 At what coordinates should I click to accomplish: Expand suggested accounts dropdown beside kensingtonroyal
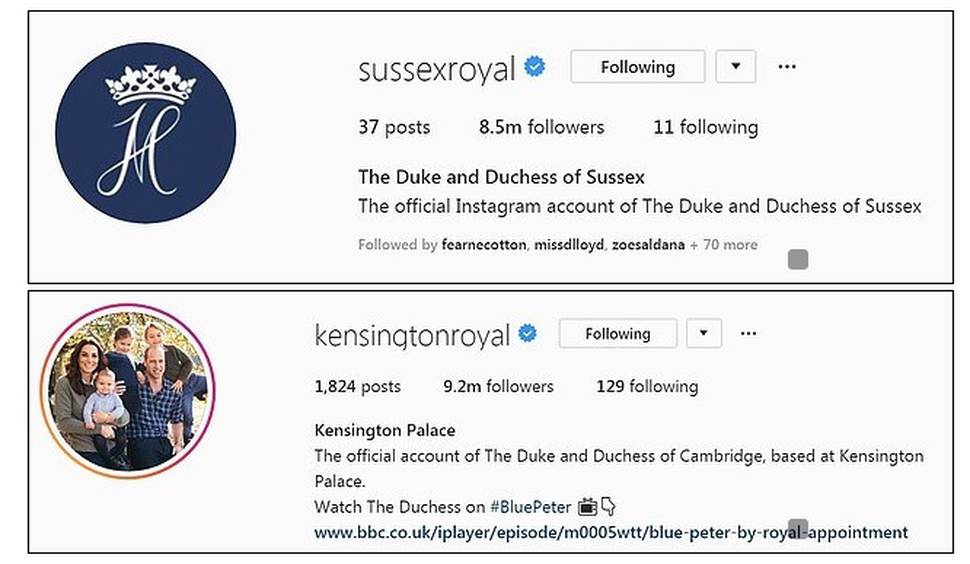pos(704,333)
